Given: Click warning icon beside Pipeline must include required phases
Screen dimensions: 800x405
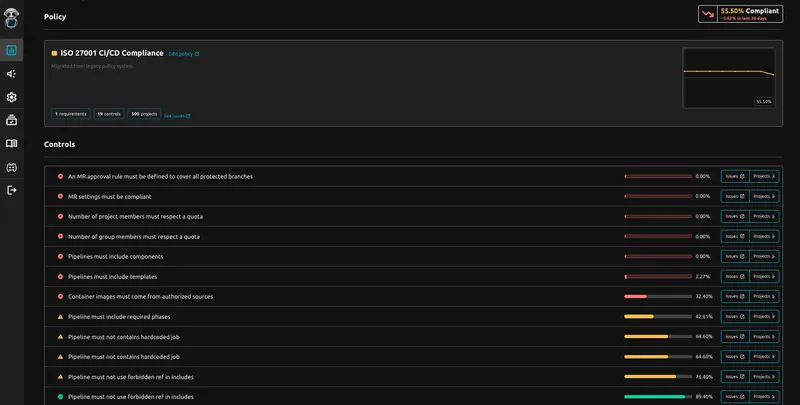Looking at the screenshot, I should click(60, 317).
